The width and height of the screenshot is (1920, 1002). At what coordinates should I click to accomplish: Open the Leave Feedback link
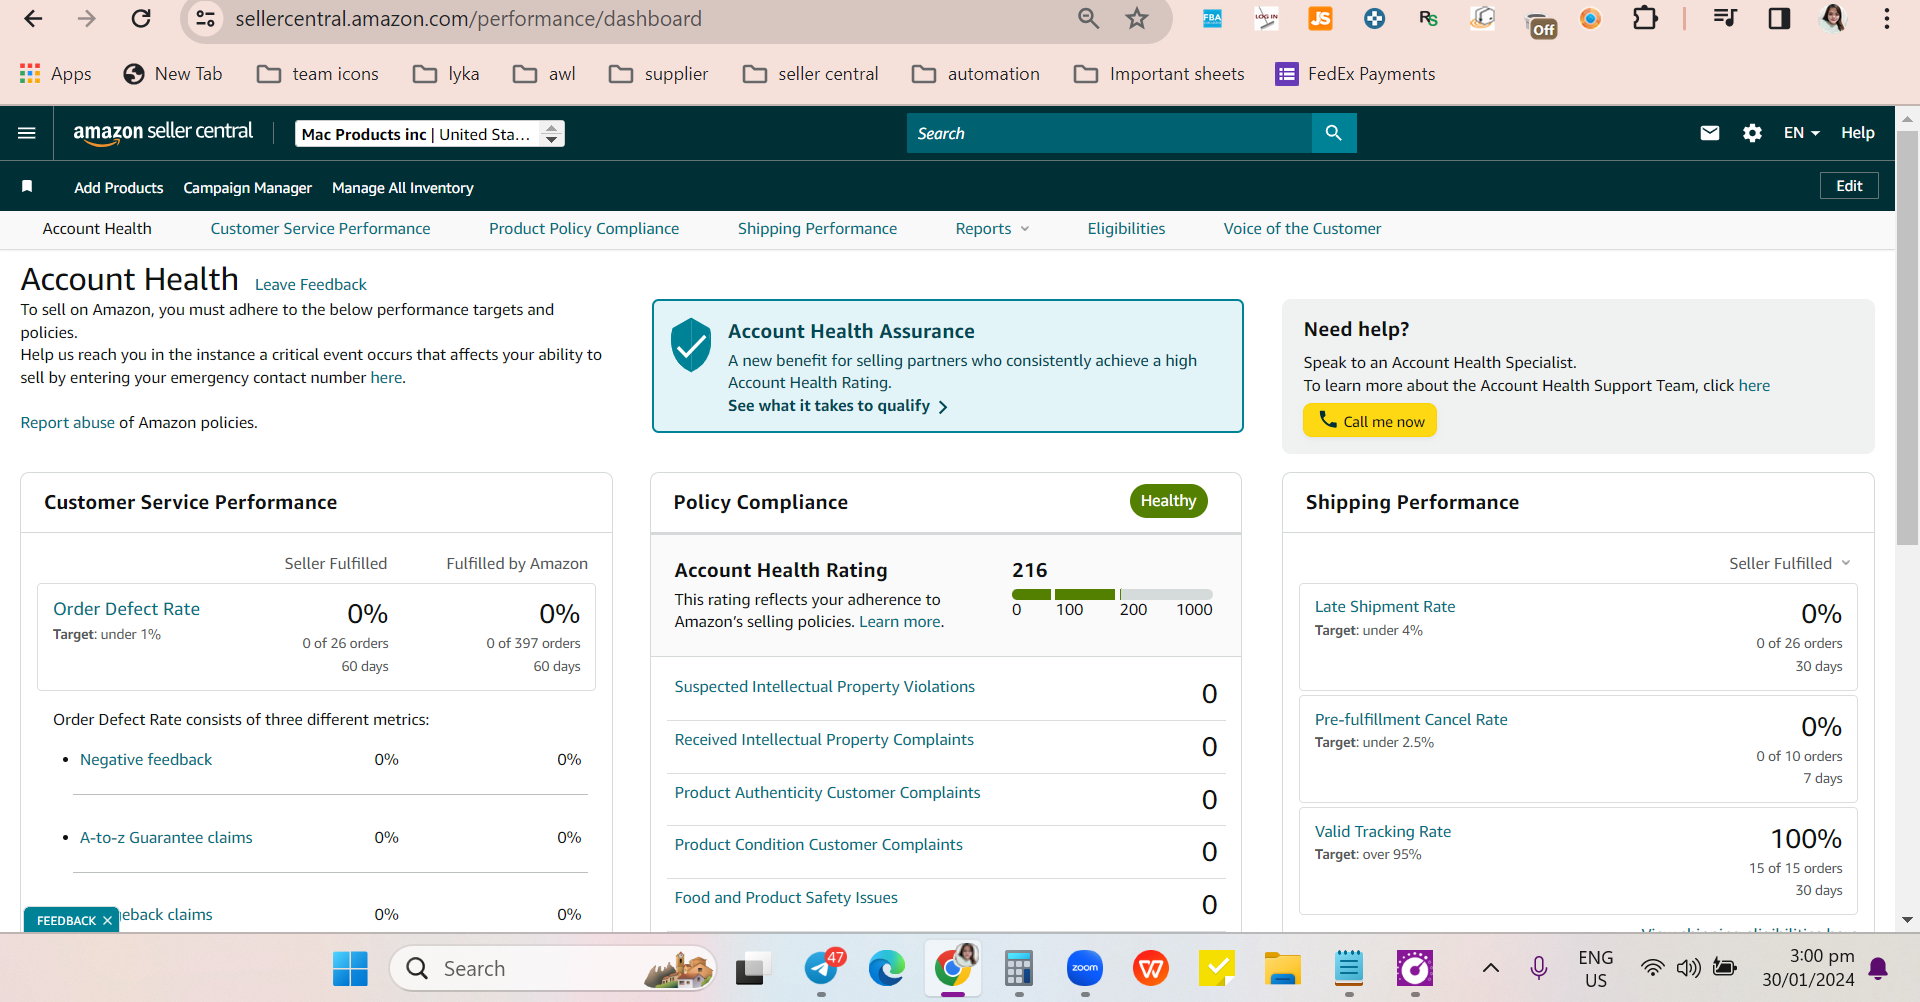tap(311, 285)
